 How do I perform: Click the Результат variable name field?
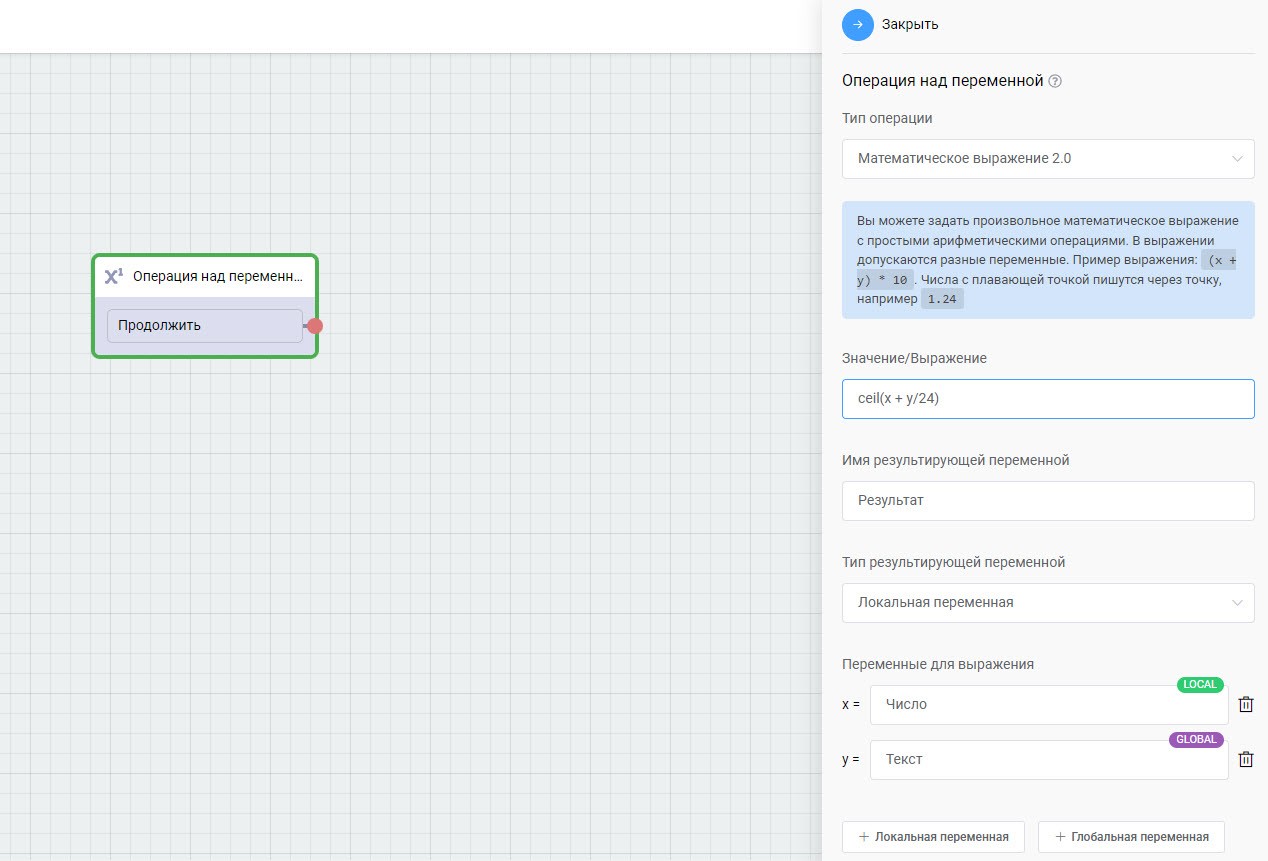click(1047, 500)
